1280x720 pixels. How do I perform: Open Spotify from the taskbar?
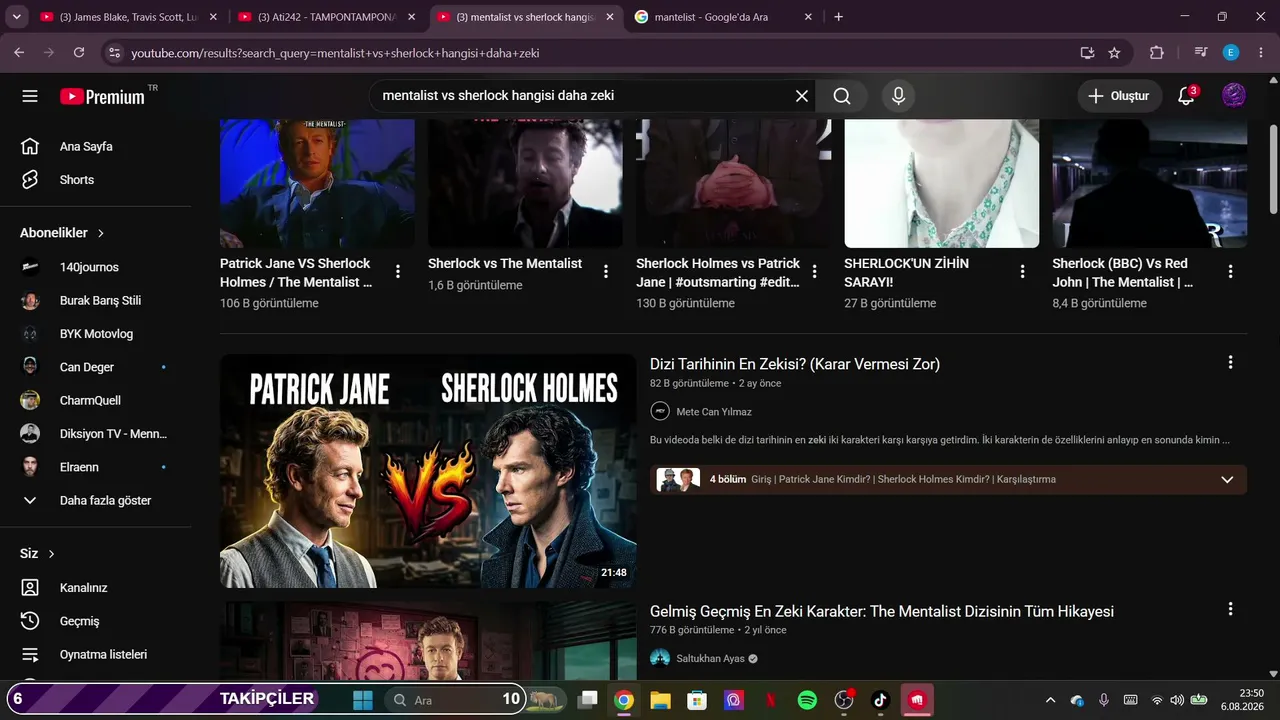click(x=807, y=700)
